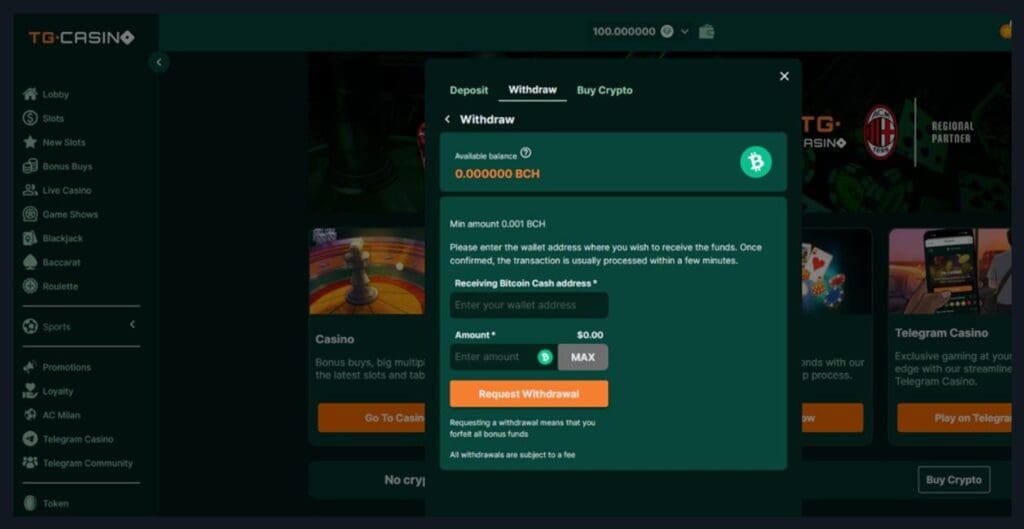Focus the Enter amount input field
1024x529 pixels.
coord(504,357)
